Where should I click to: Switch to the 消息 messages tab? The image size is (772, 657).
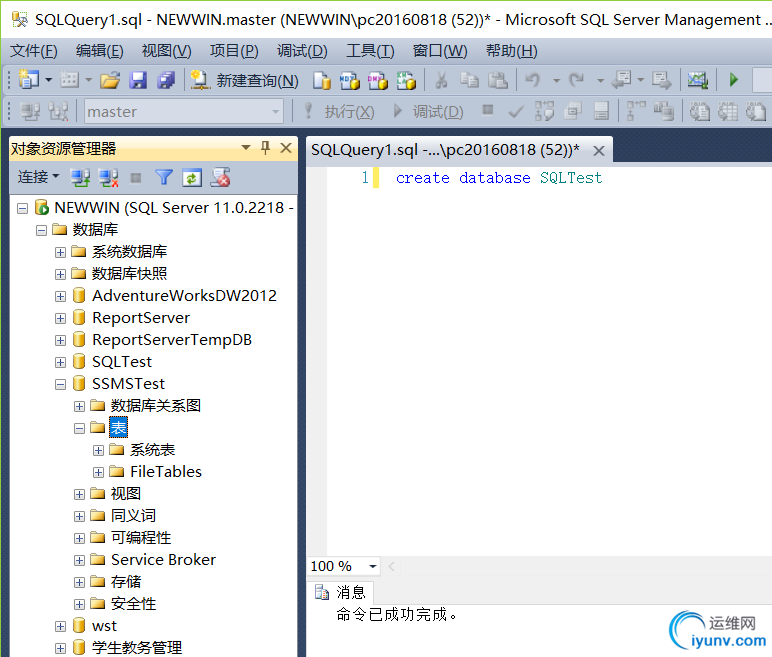(342, 592)
